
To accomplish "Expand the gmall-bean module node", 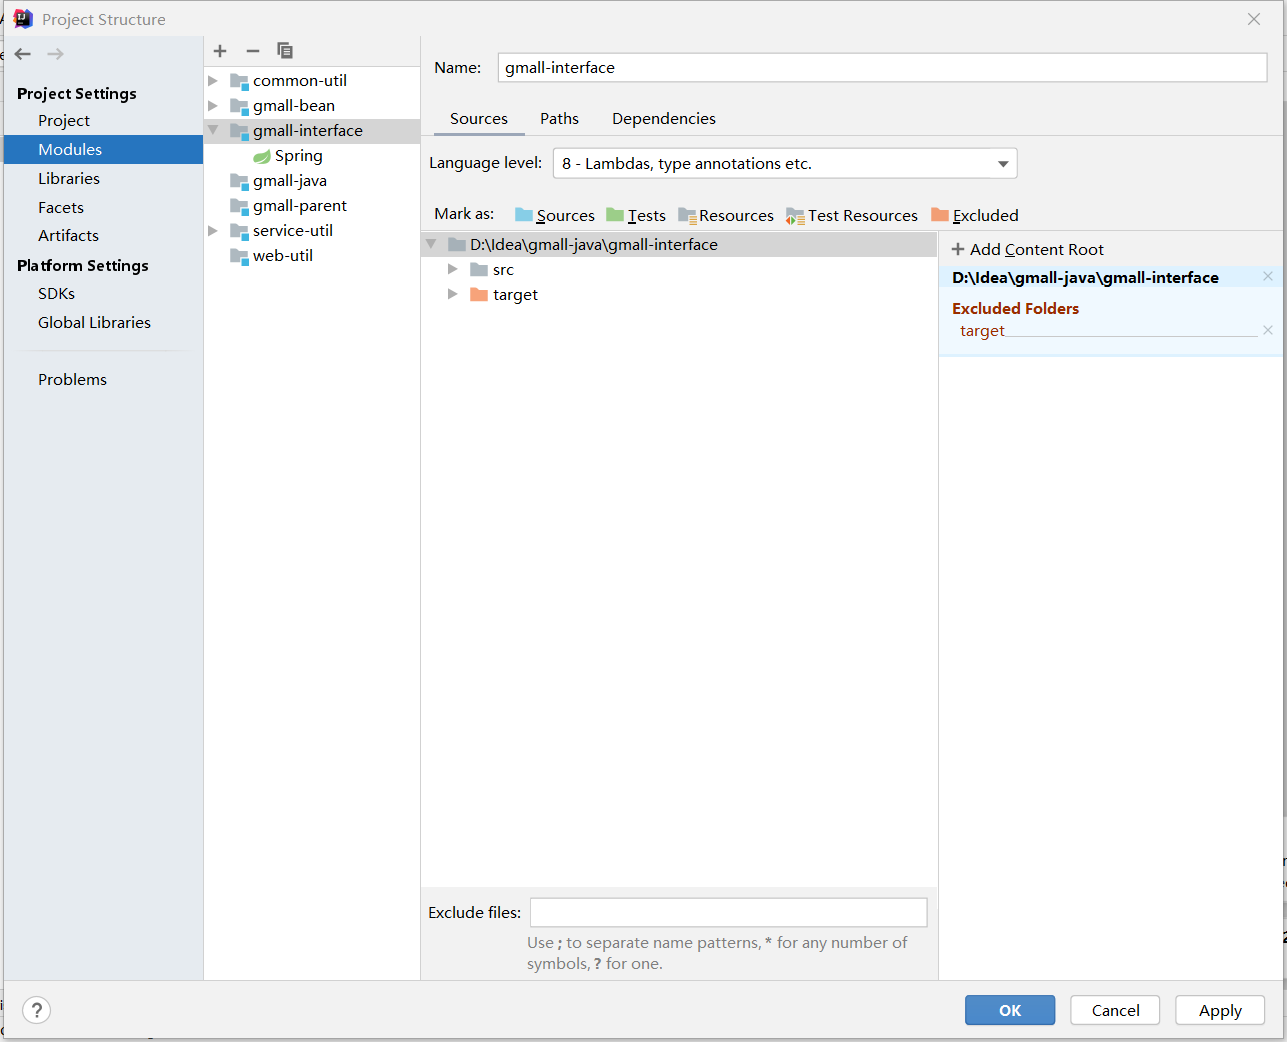I will tap(213, 106).
